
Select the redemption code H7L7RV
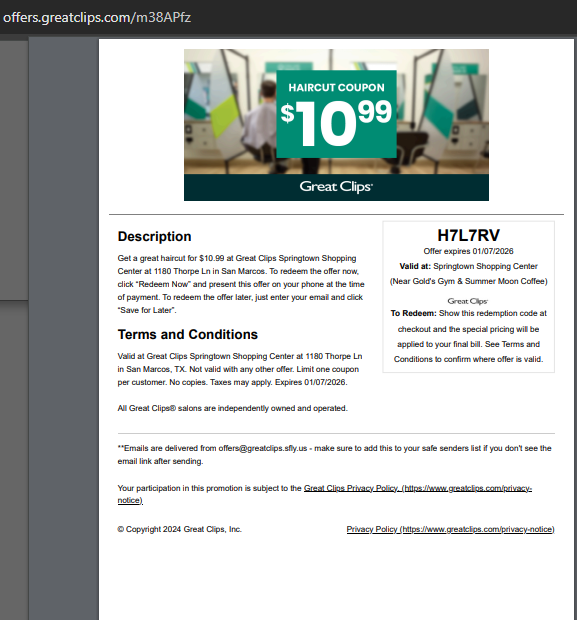(x=468, y=235)
